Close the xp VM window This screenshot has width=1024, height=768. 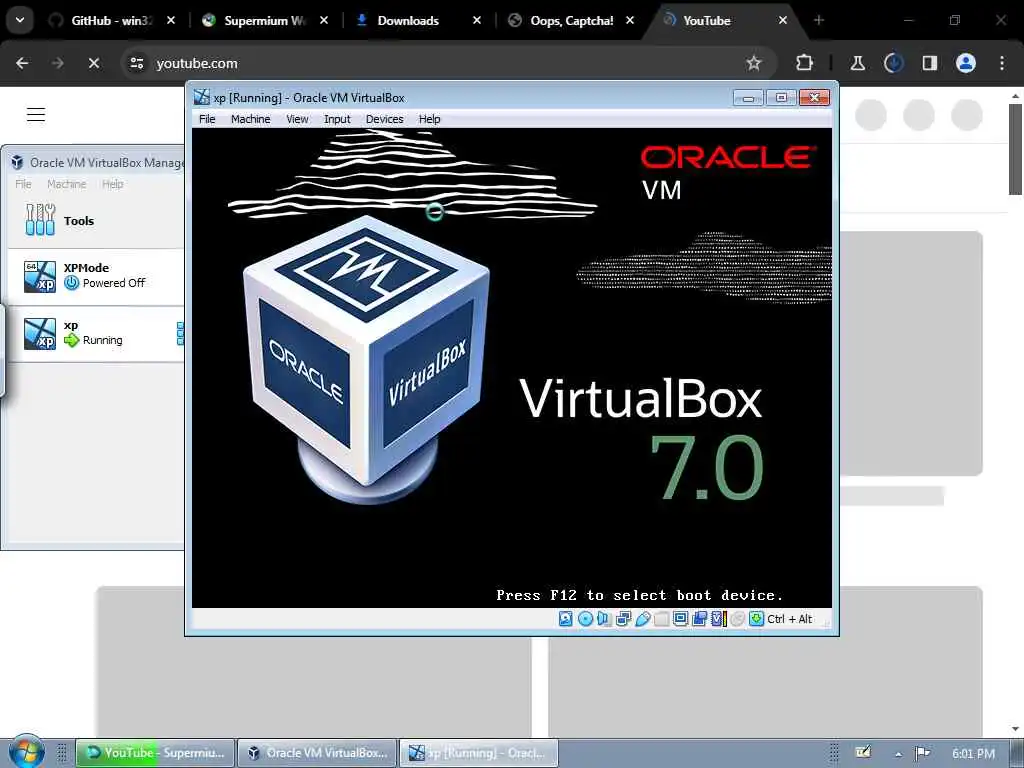[x=814, y=98]
